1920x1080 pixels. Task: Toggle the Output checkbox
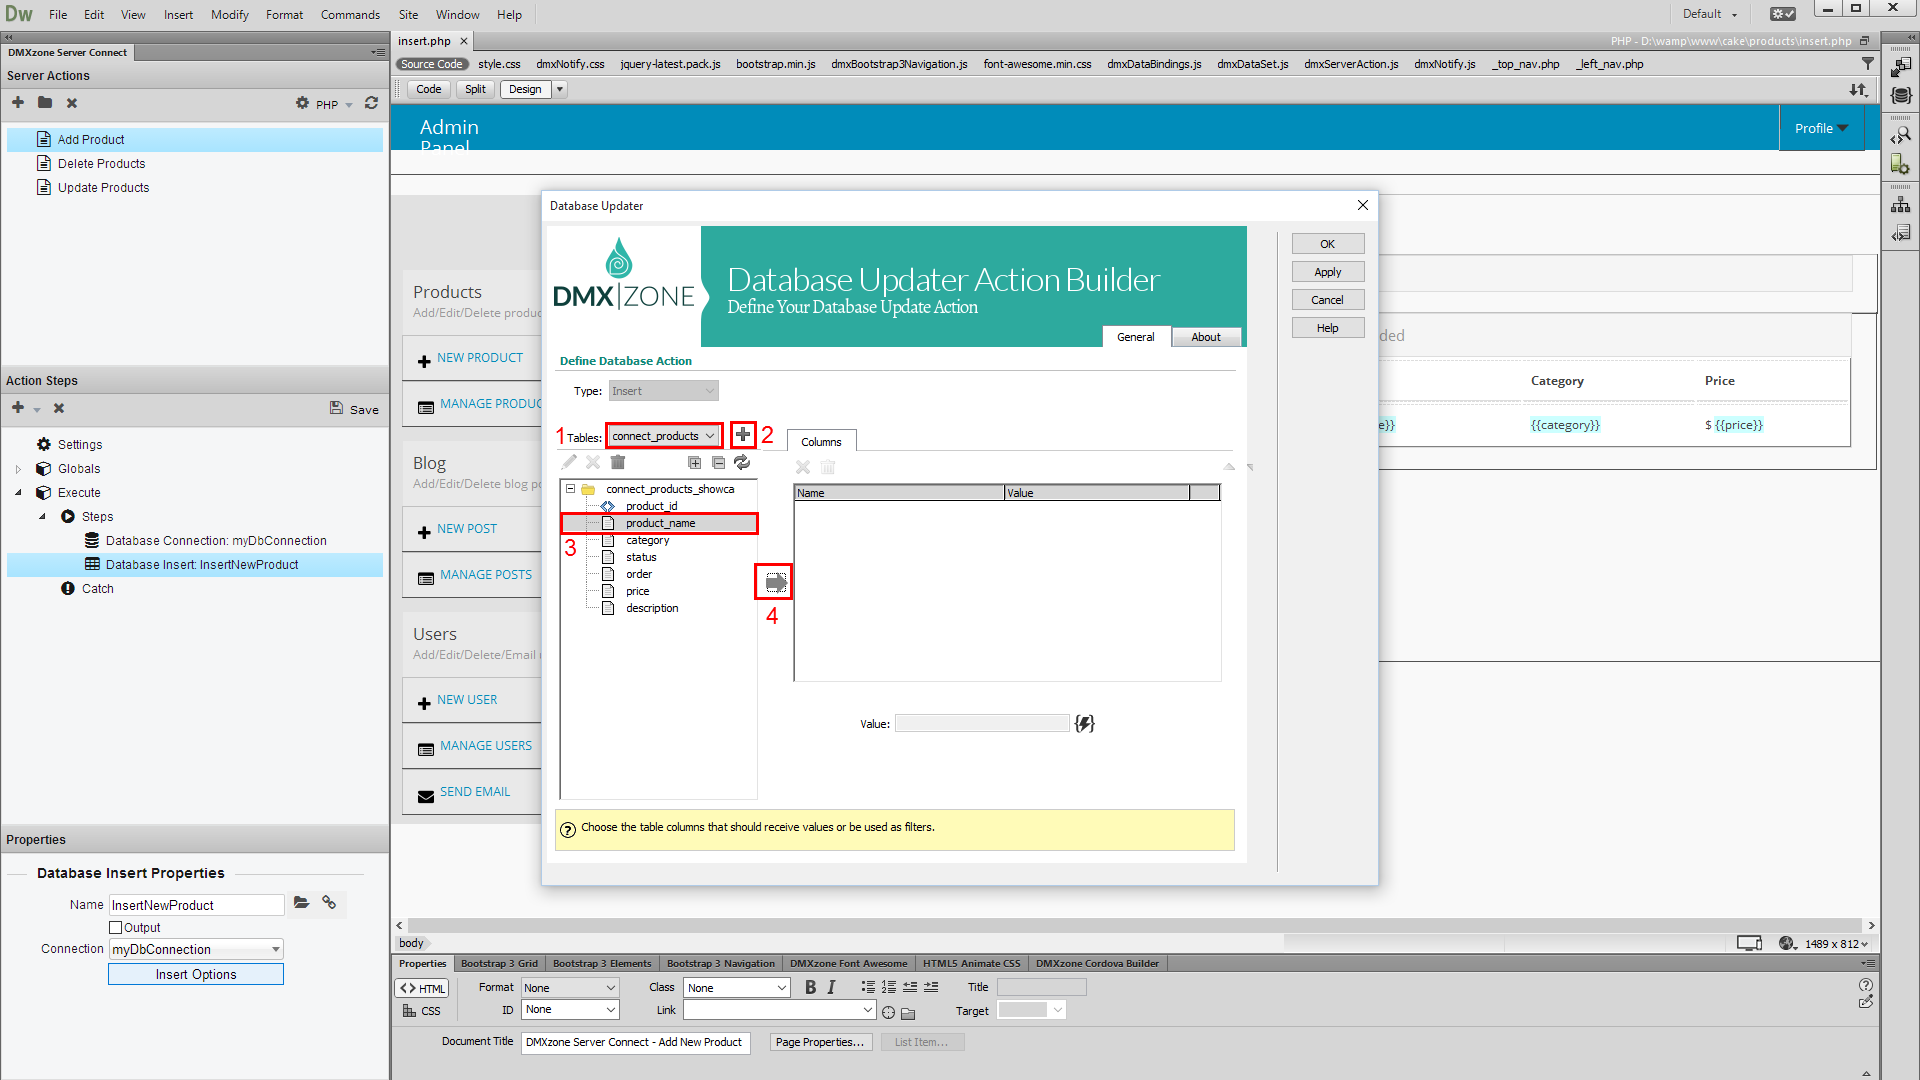point(116,927)
